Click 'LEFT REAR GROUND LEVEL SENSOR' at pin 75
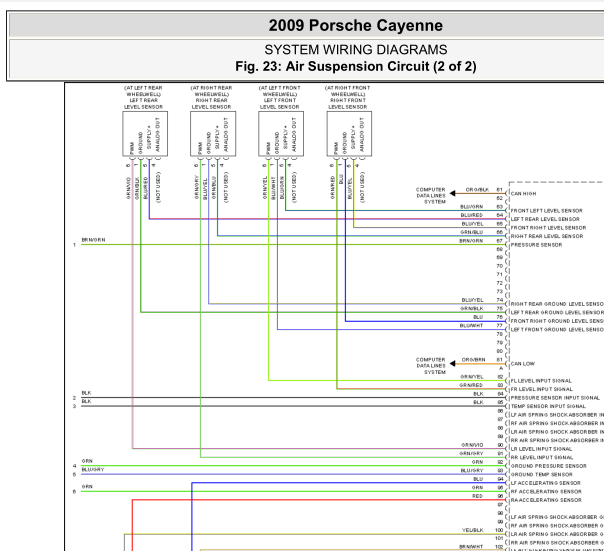The image size is (604, 551). pyautogui.click(x=557, y=312)
